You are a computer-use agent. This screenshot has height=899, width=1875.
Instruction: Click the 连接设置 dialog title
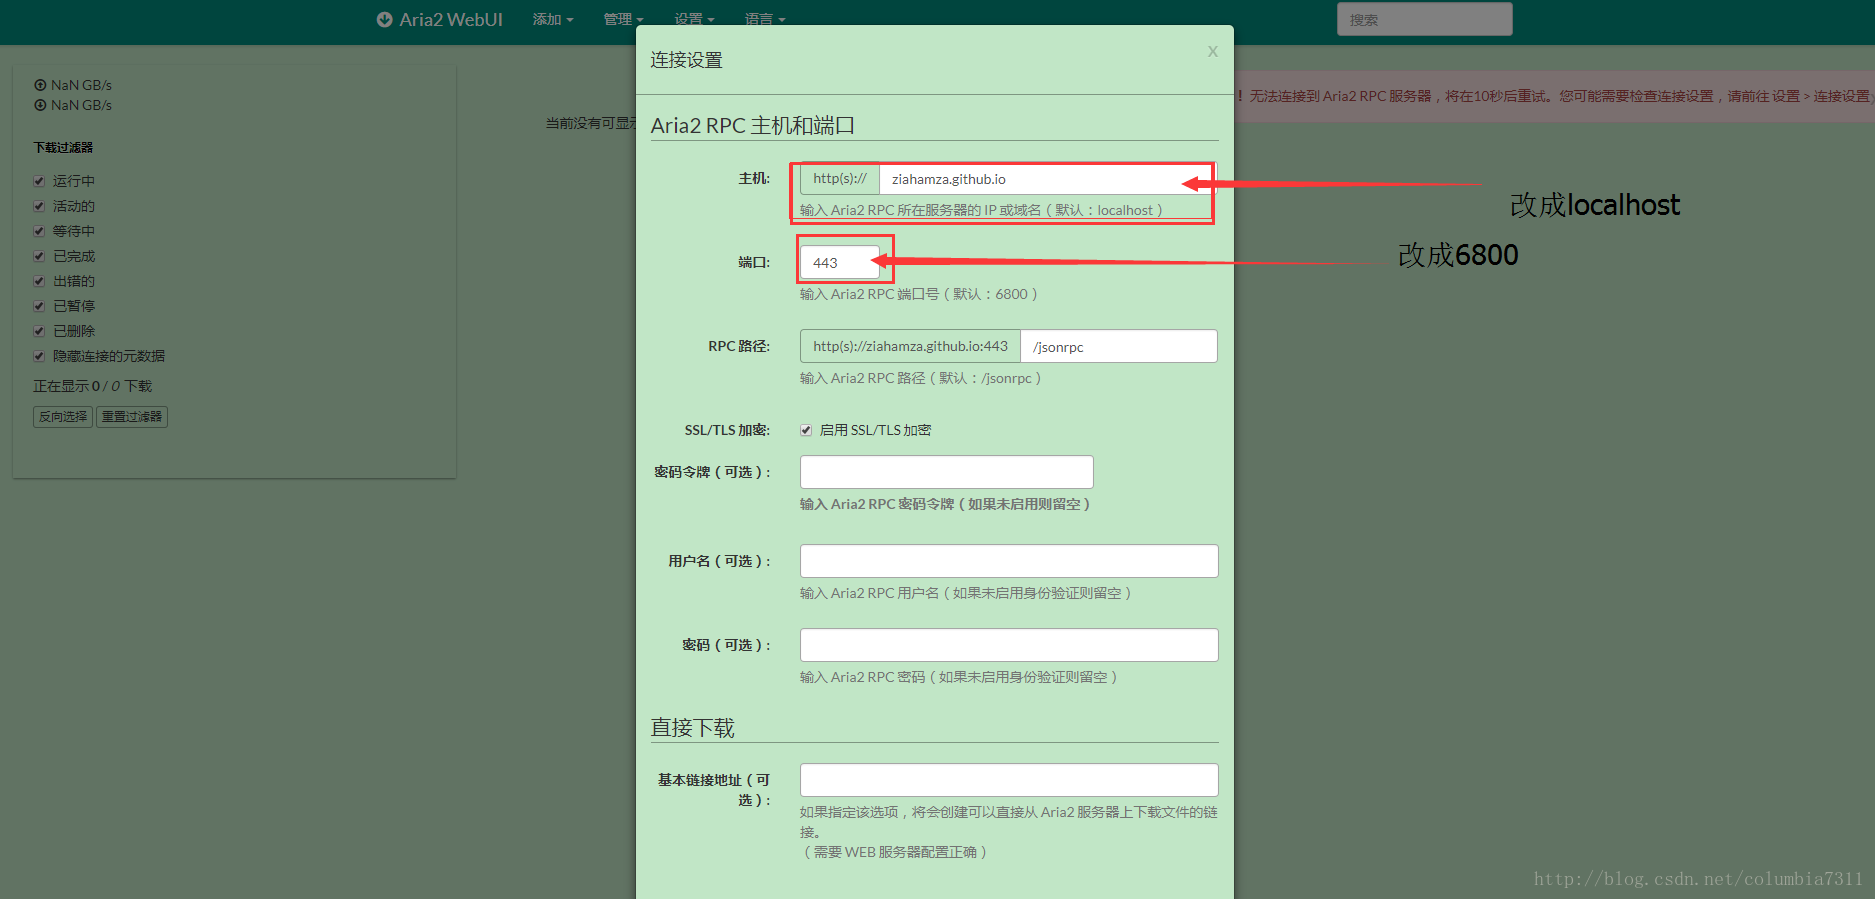pyautogui.click(x=686, y=60)
